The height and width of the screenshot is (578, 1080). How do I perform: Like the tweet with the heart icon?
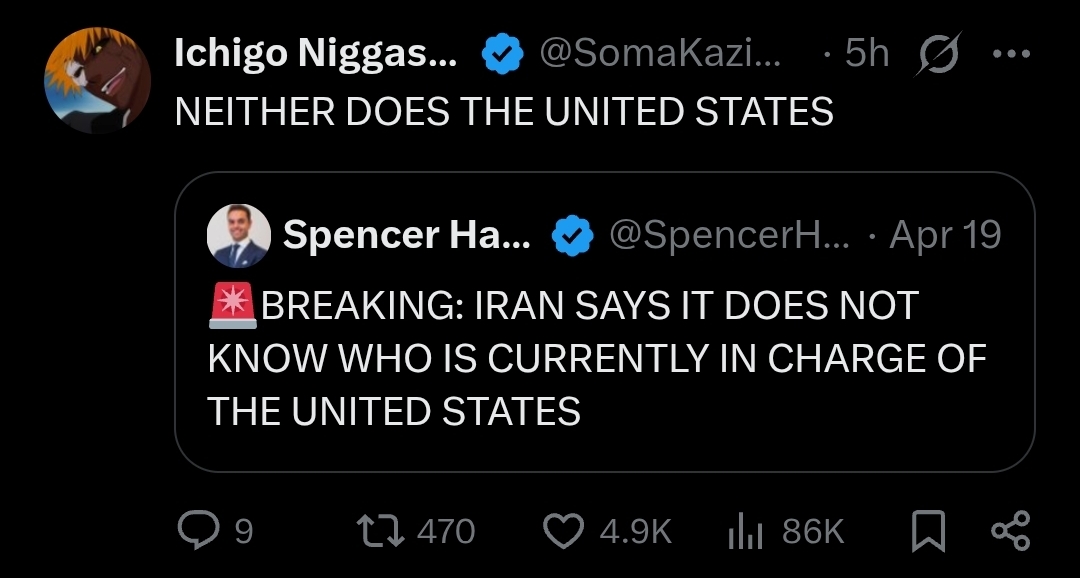(565, 531)
